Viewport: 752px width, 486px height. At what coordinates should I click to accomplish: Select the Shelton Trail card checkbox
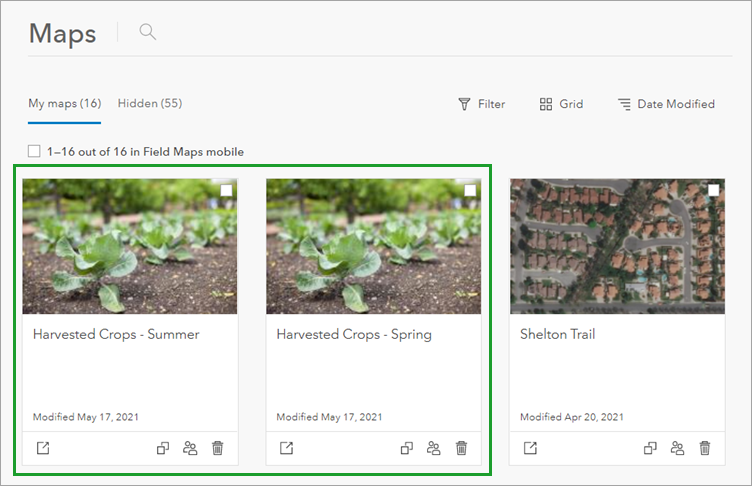[x=714, y=190]
